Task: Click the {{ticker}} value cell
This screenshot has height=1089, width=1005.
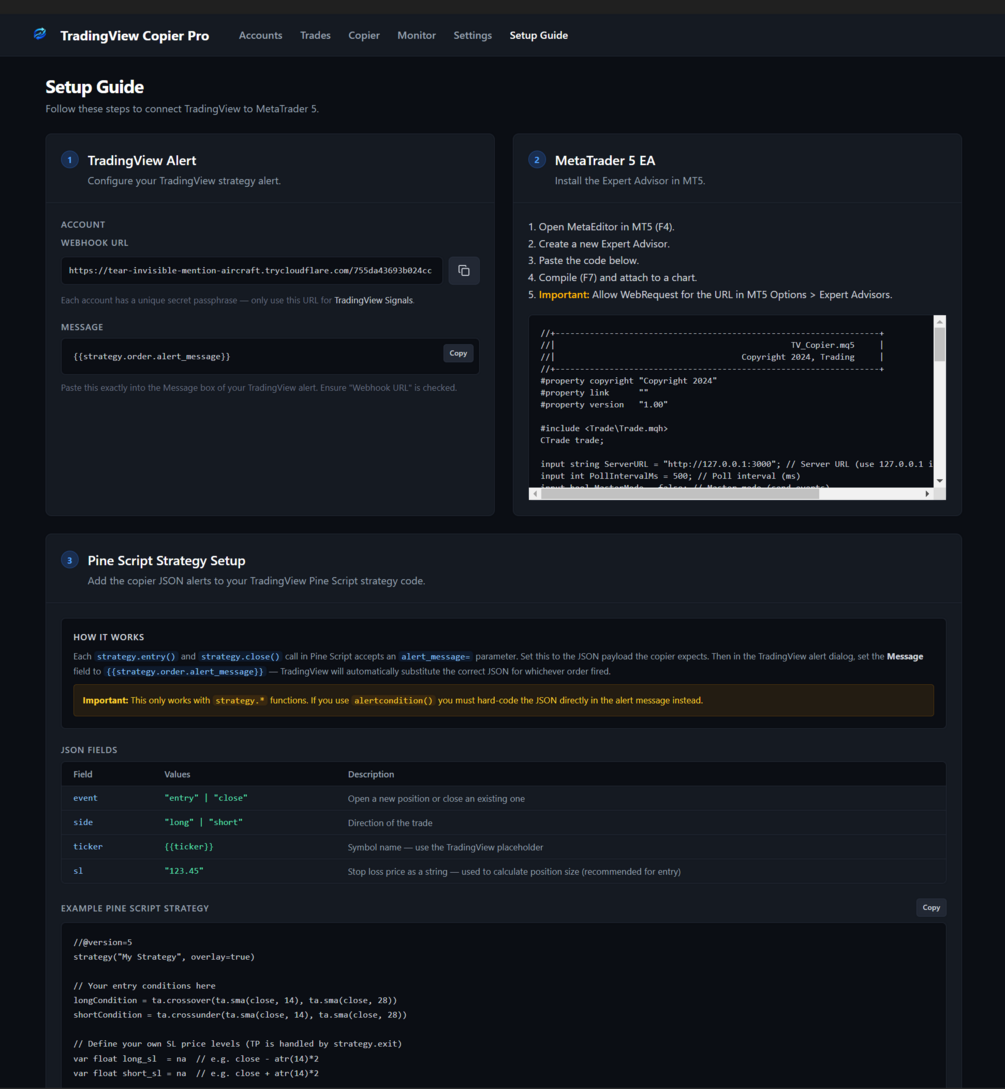Action: 189,847
